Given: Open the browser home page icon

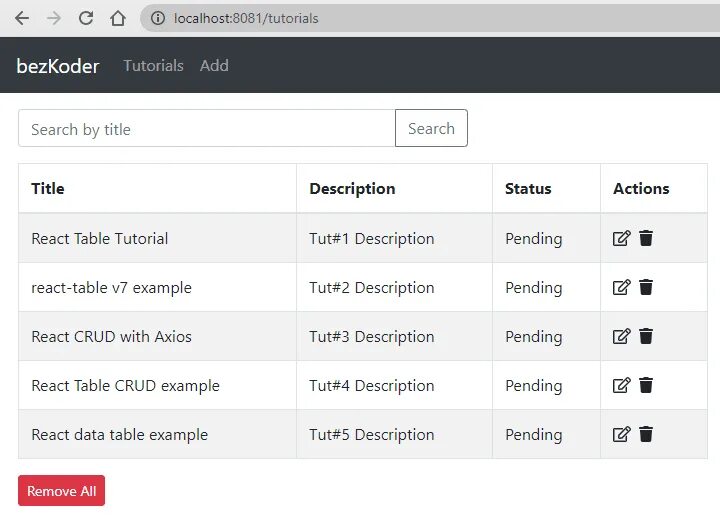Looking at the screenshot, I should point(118,18).
